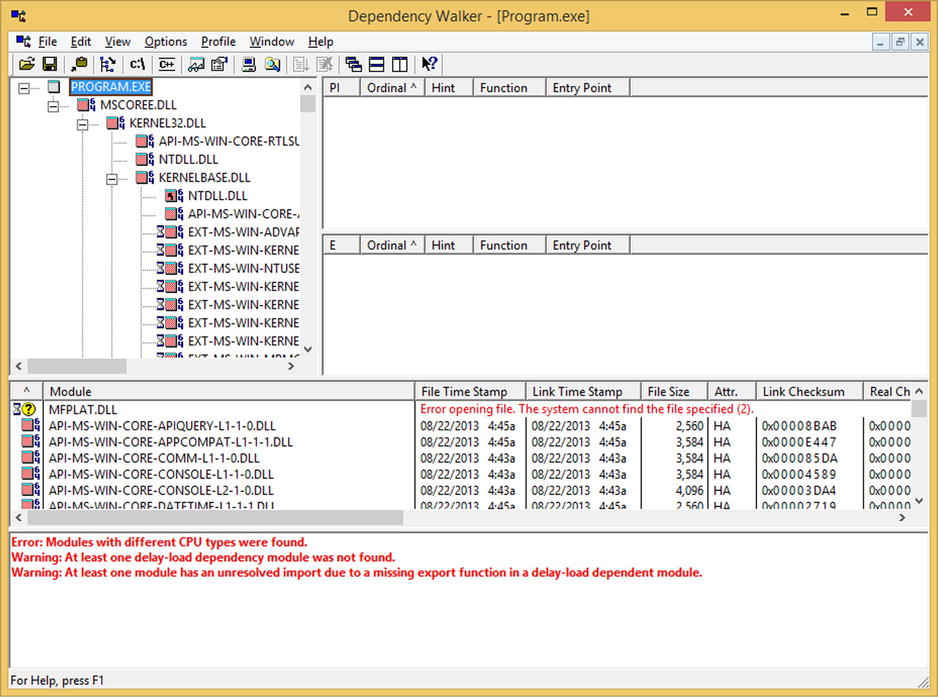This screenshot has height=698, width=938.
Task: Click the Save floppy disk toolbar icon
Action: click(x=50, y=64)
